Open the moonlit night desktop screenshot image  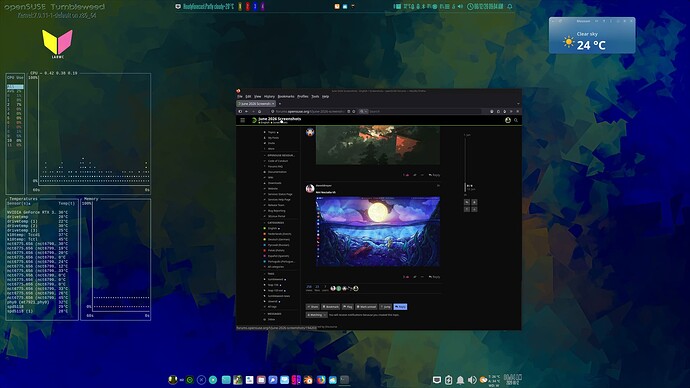click(378, 231)
